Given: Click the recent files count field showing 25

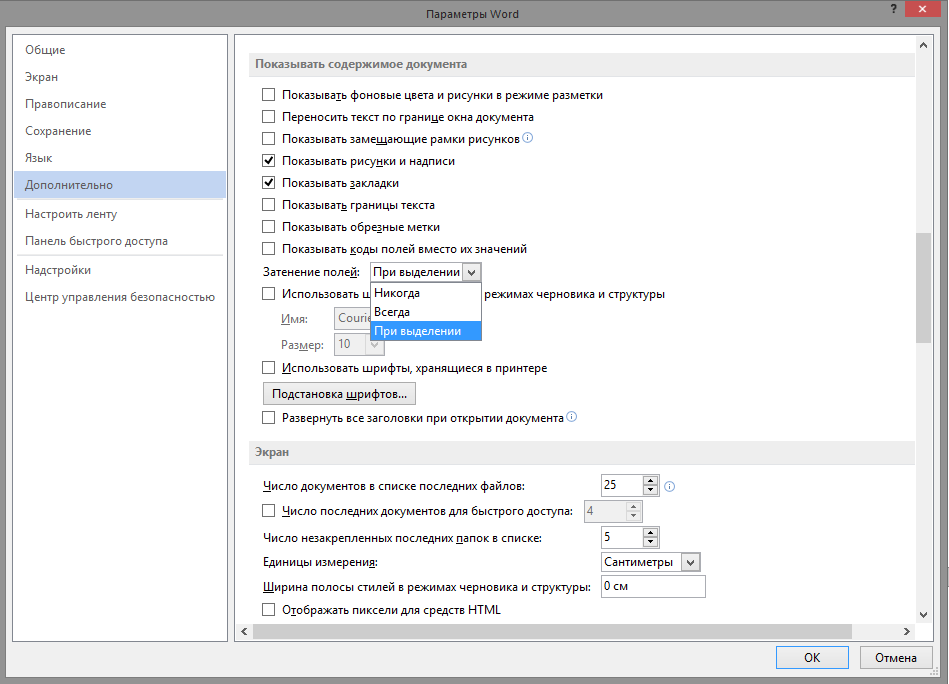Looking at the screenshot, I should tap(622, 485).
